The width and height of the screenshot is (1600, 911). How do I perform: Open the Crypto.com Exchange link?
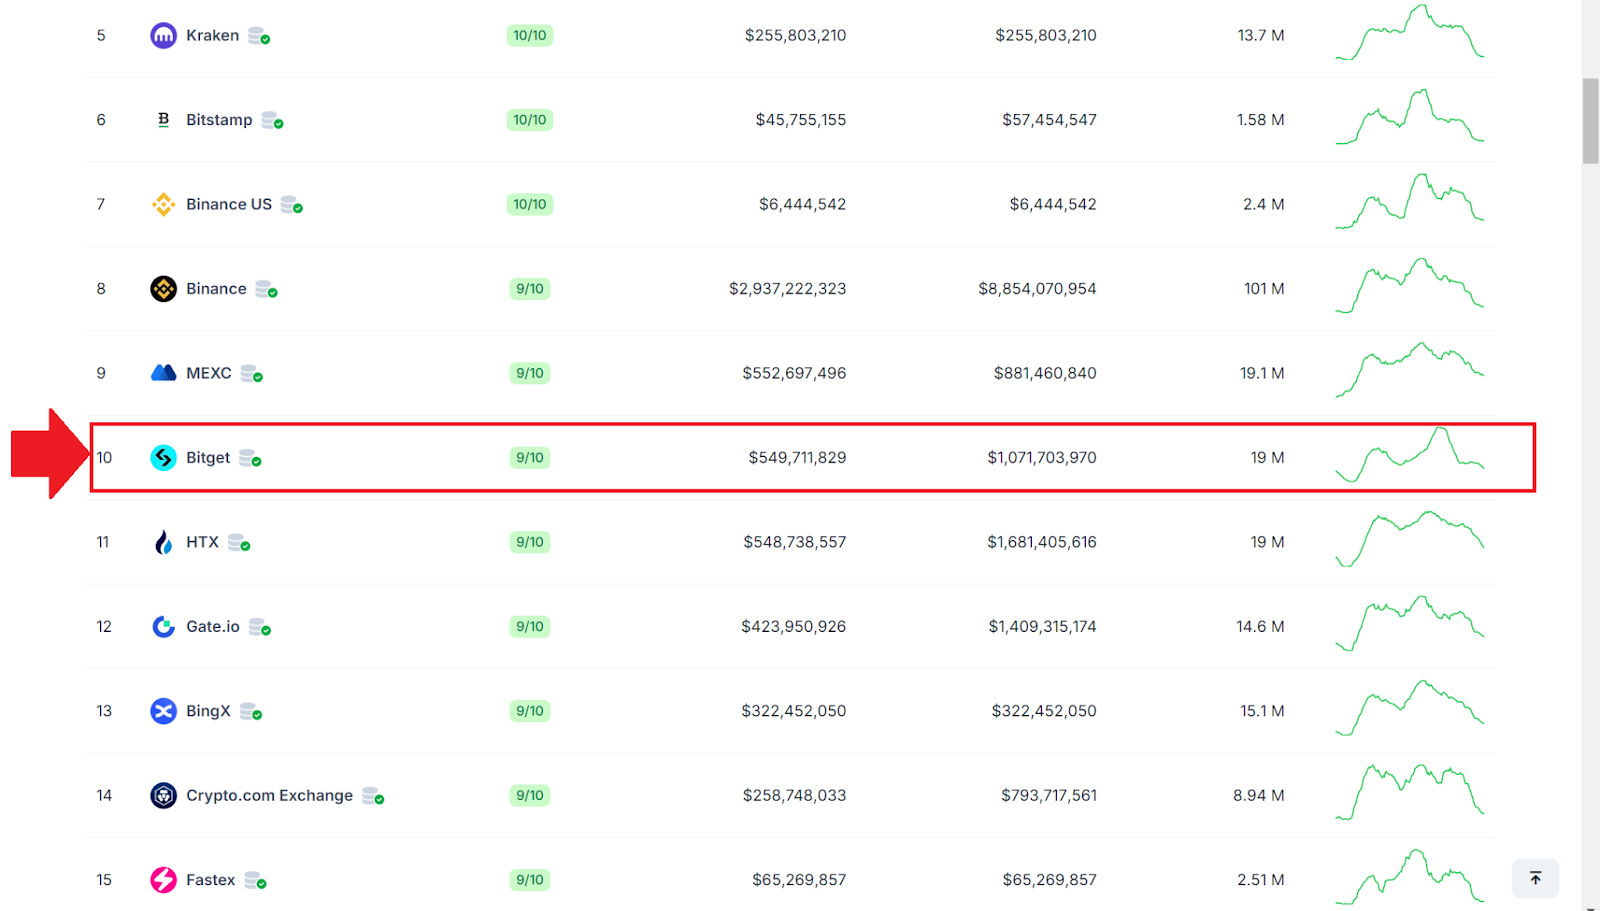[x=269, y=796]
